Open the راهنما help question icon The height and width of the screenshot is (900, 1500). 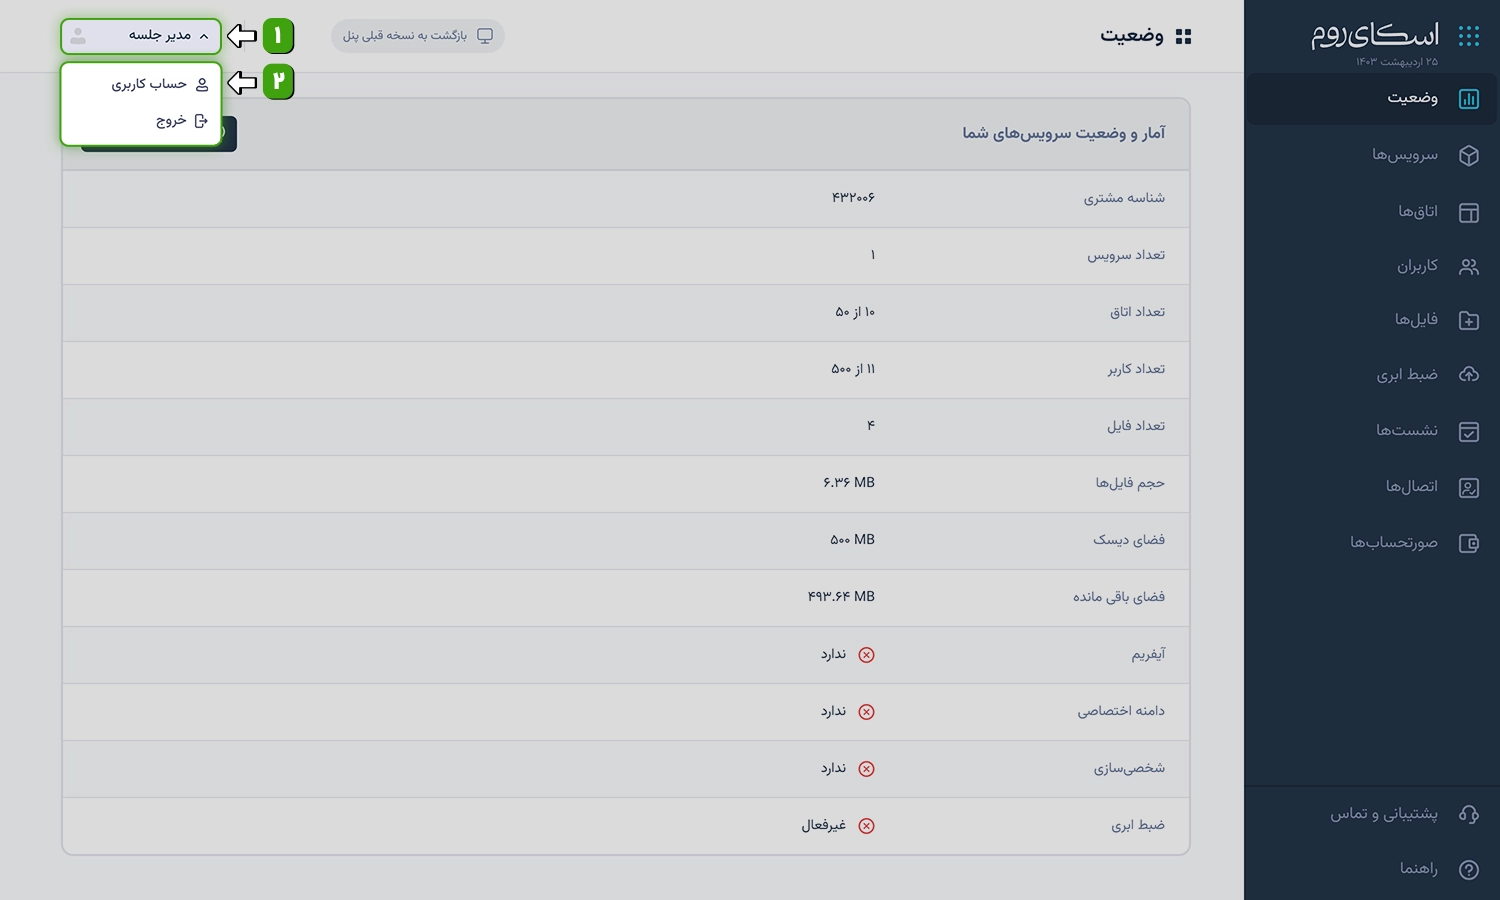pyautogui.click(x=1468, y=869)
